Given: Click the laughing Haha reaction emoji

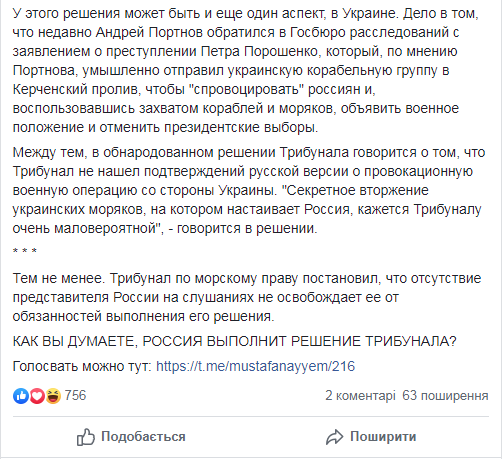Looking at the screenshot, I should coord(53,396).
